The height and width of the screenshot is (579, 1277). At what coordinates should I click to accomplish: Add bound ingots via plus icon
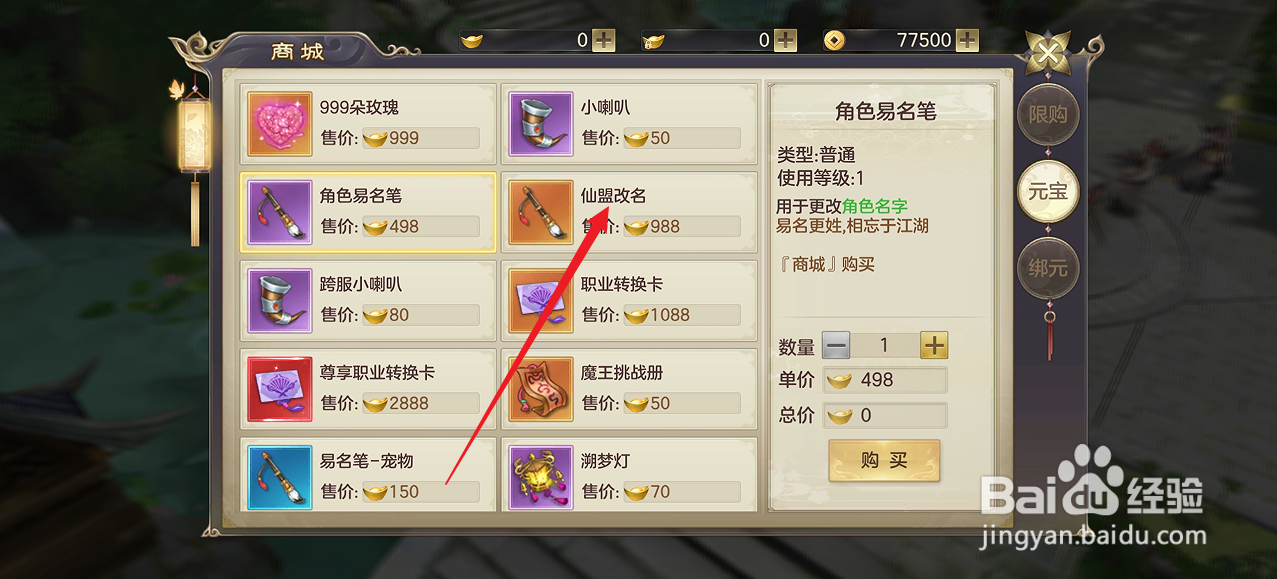click(x=786, y=40)
